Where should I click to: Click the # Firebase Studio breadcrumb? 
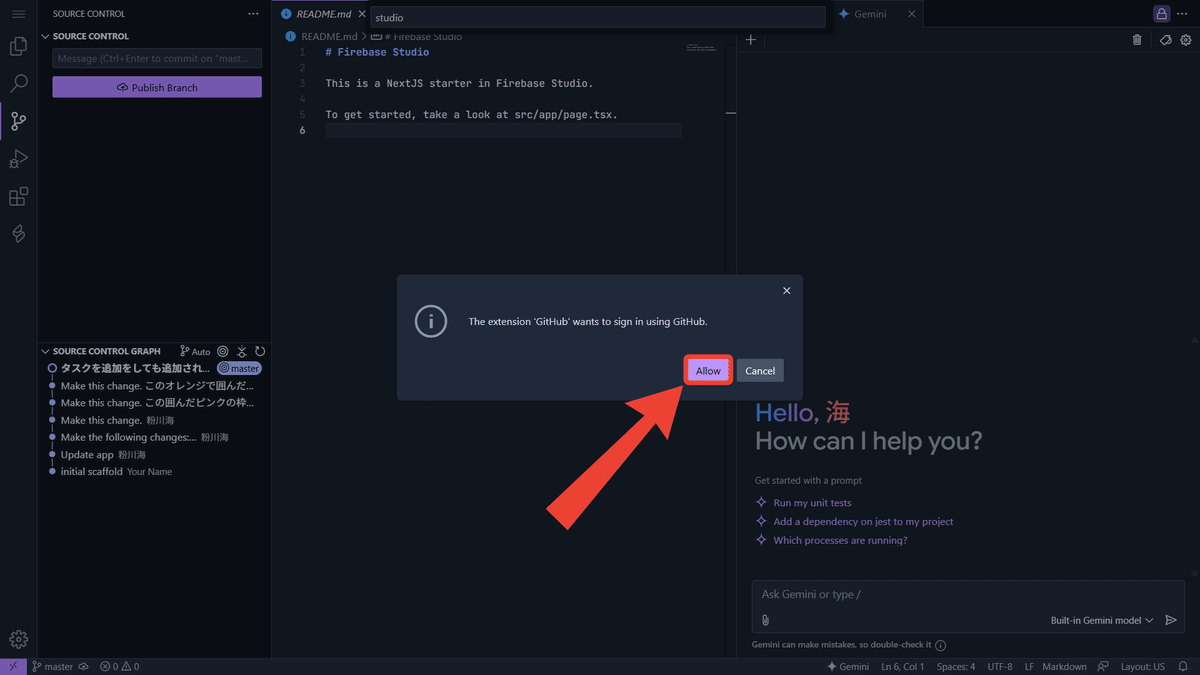417,36
